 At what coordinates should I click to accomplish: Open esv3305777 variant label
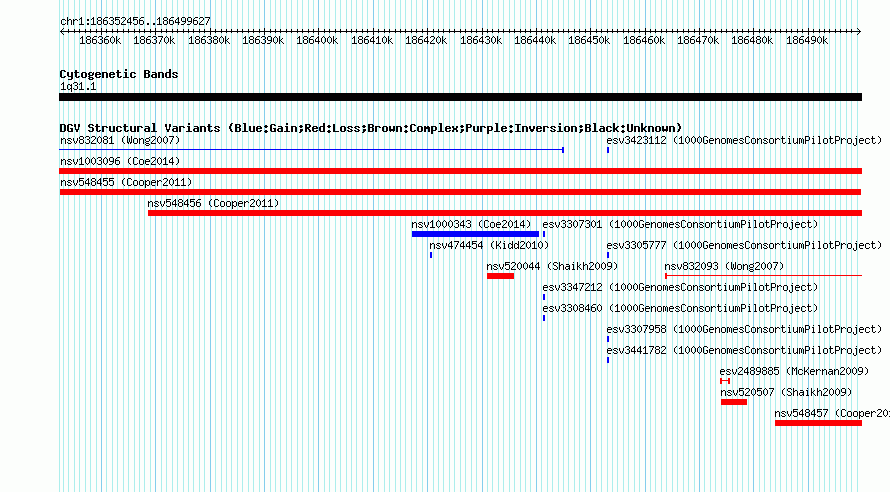pos(744,245)
